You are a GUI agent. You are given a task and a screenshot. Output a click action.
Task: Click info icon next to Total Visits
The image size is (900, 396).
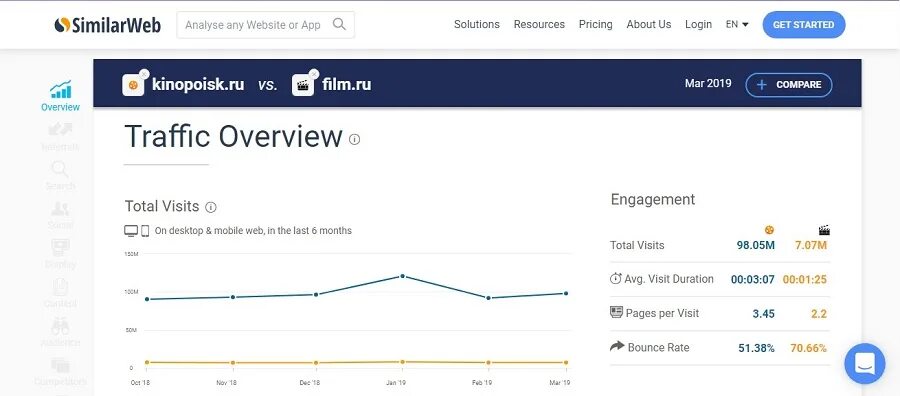211,207
